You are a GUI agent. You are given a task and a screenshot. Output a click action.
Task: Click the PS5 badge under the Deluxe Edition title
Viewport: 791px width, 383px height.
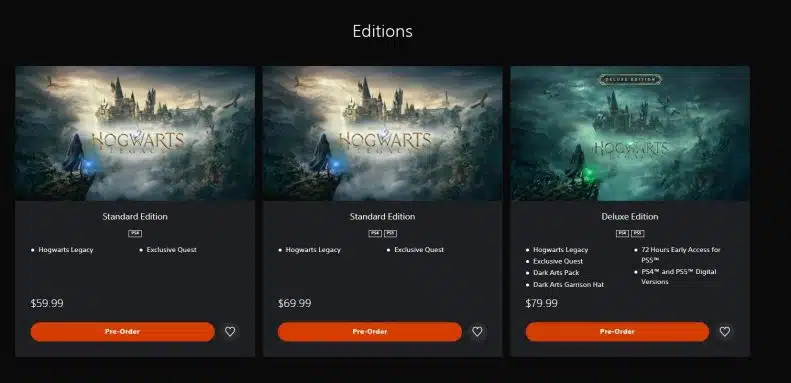click(638, 233)
